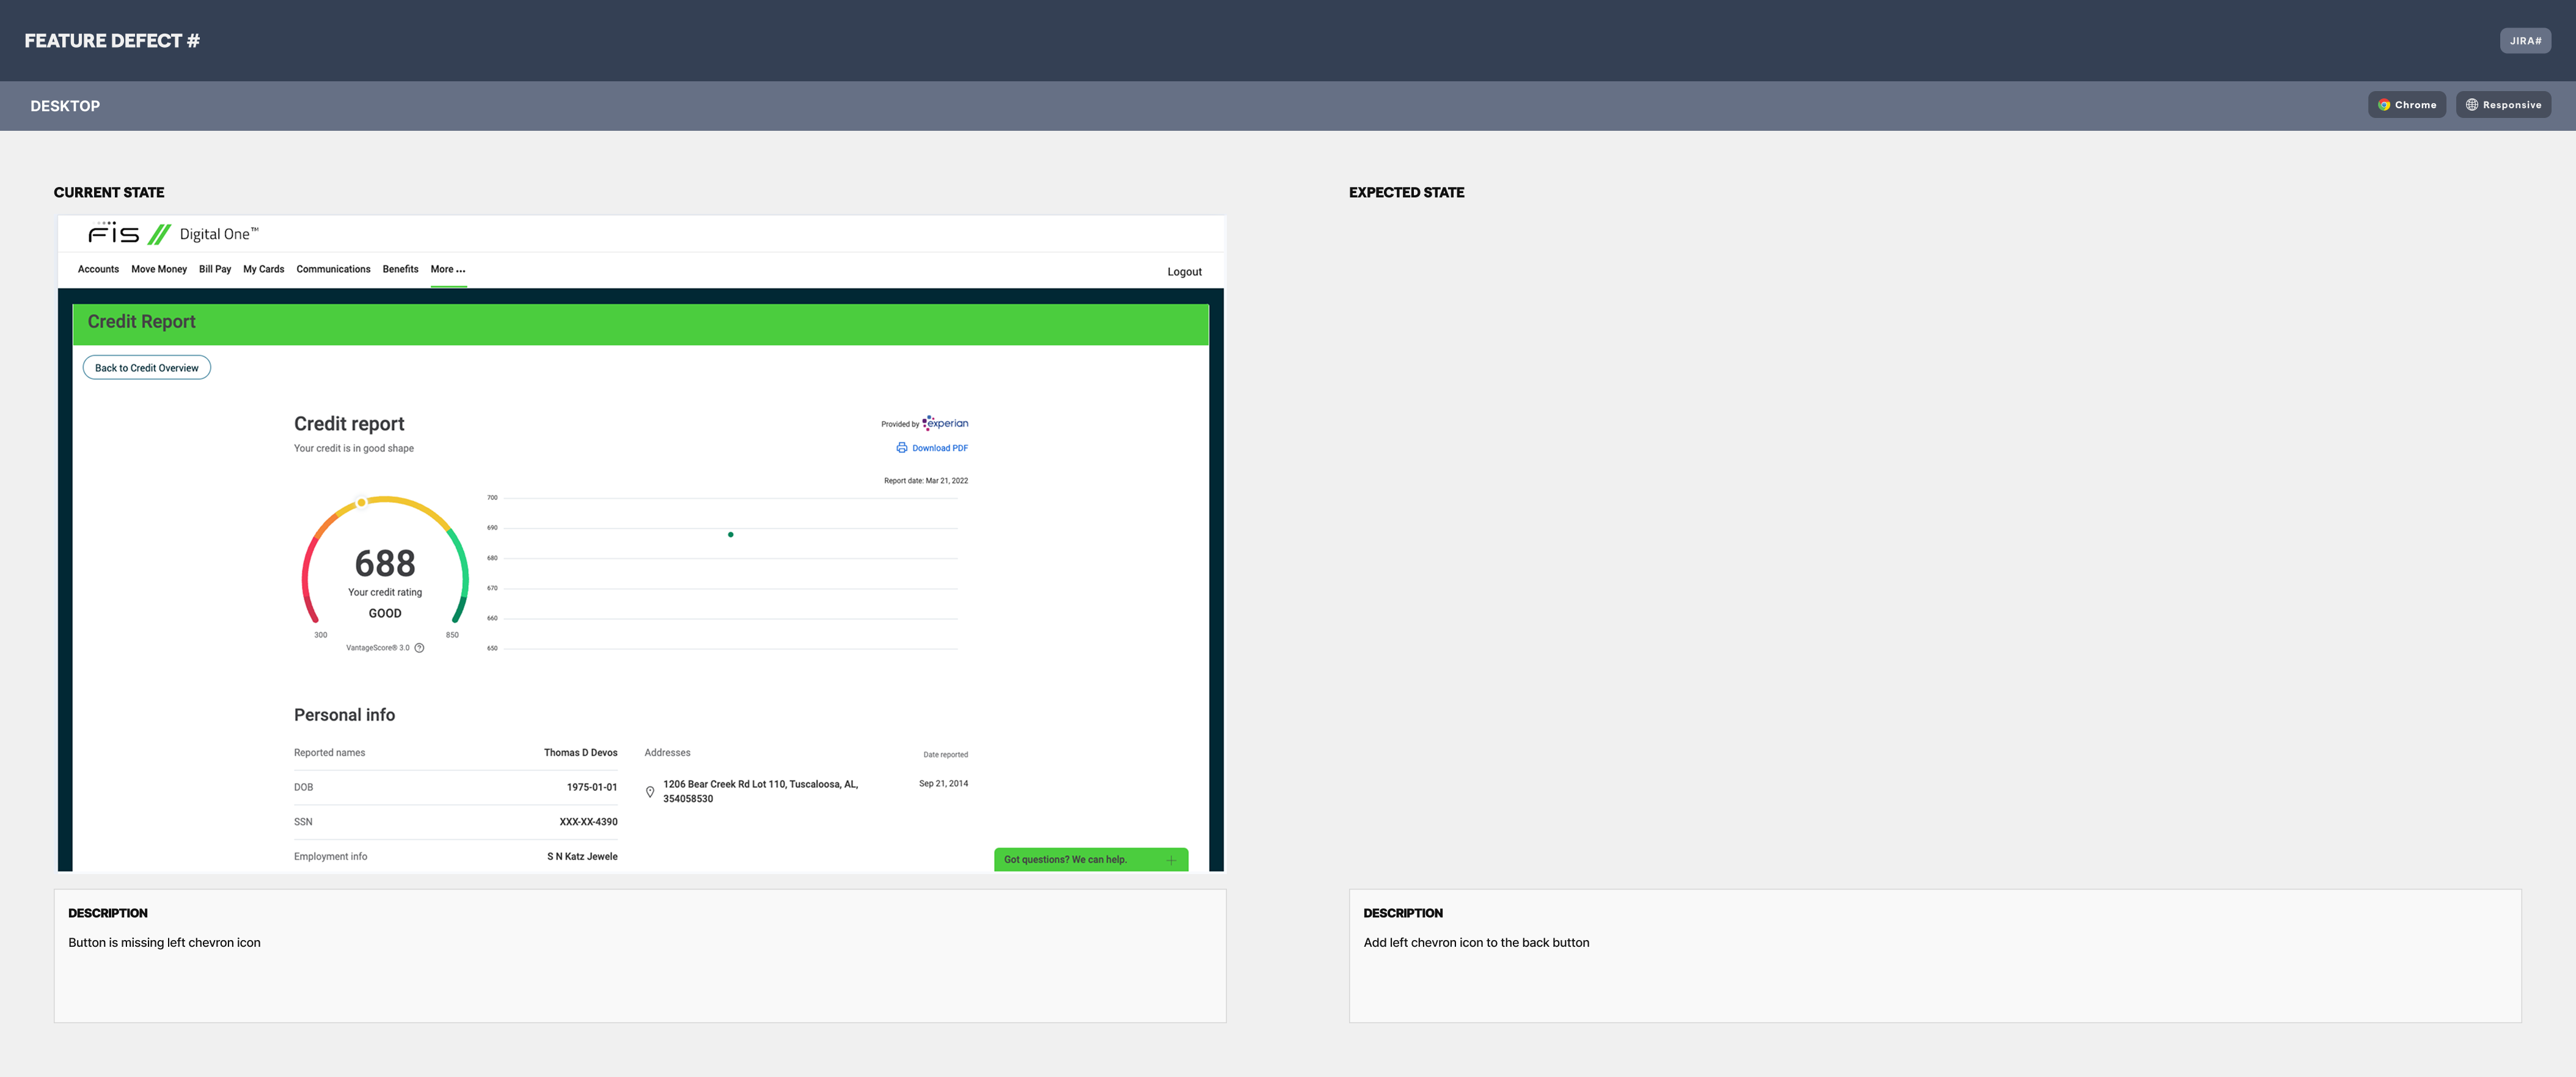Click the Download PDF link
The width and height of the screenshot is (2576, 1077).
click(940, 448)
